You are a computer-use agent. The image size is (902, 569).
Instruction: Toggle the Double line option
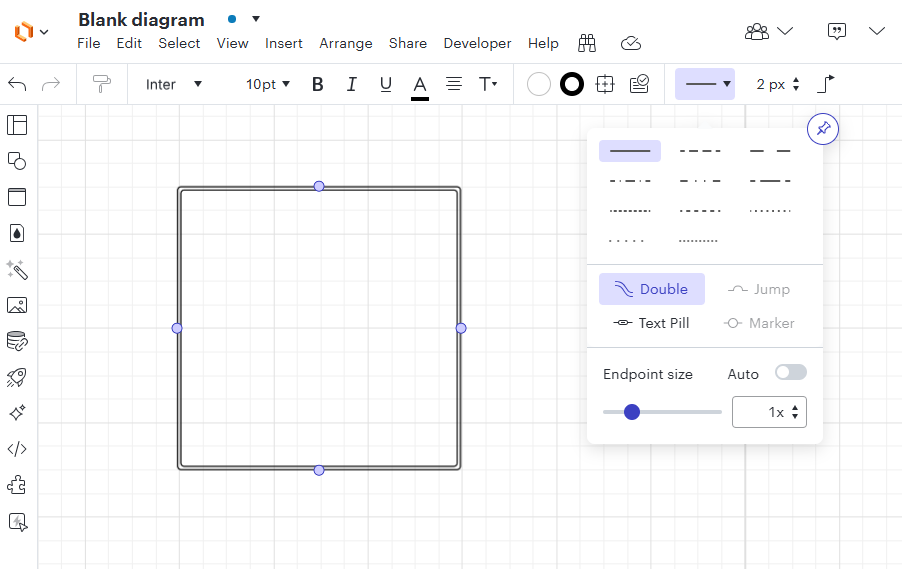[652, 289]
